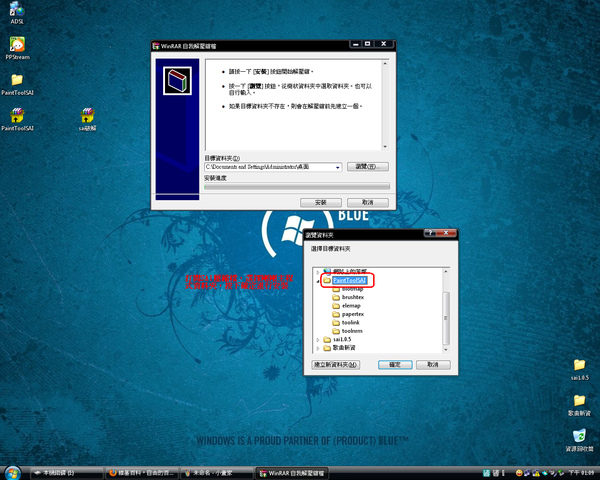Click the folder tree scroll-down arrow
Screen dimensions: 600x480
pos(445,349)
